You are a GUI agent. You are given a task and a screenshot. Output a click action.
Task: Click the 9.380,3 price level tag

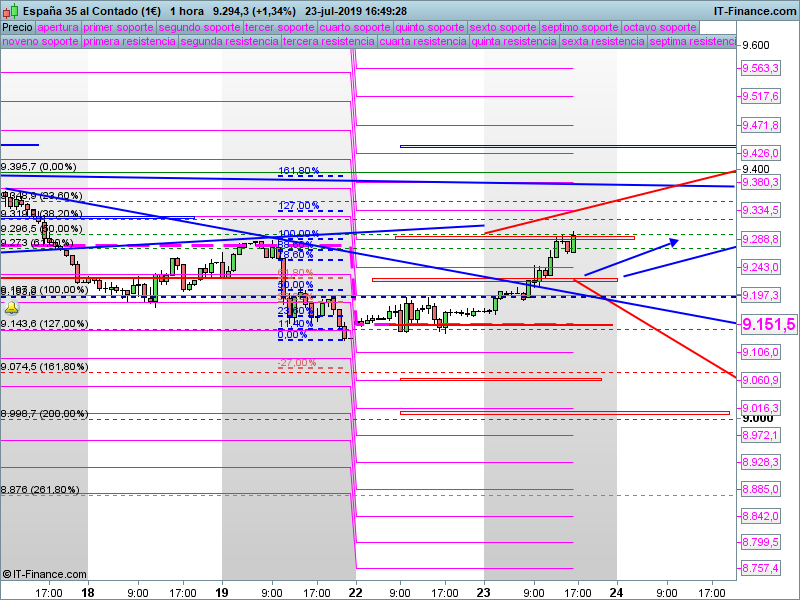click(x=760, y=182)
